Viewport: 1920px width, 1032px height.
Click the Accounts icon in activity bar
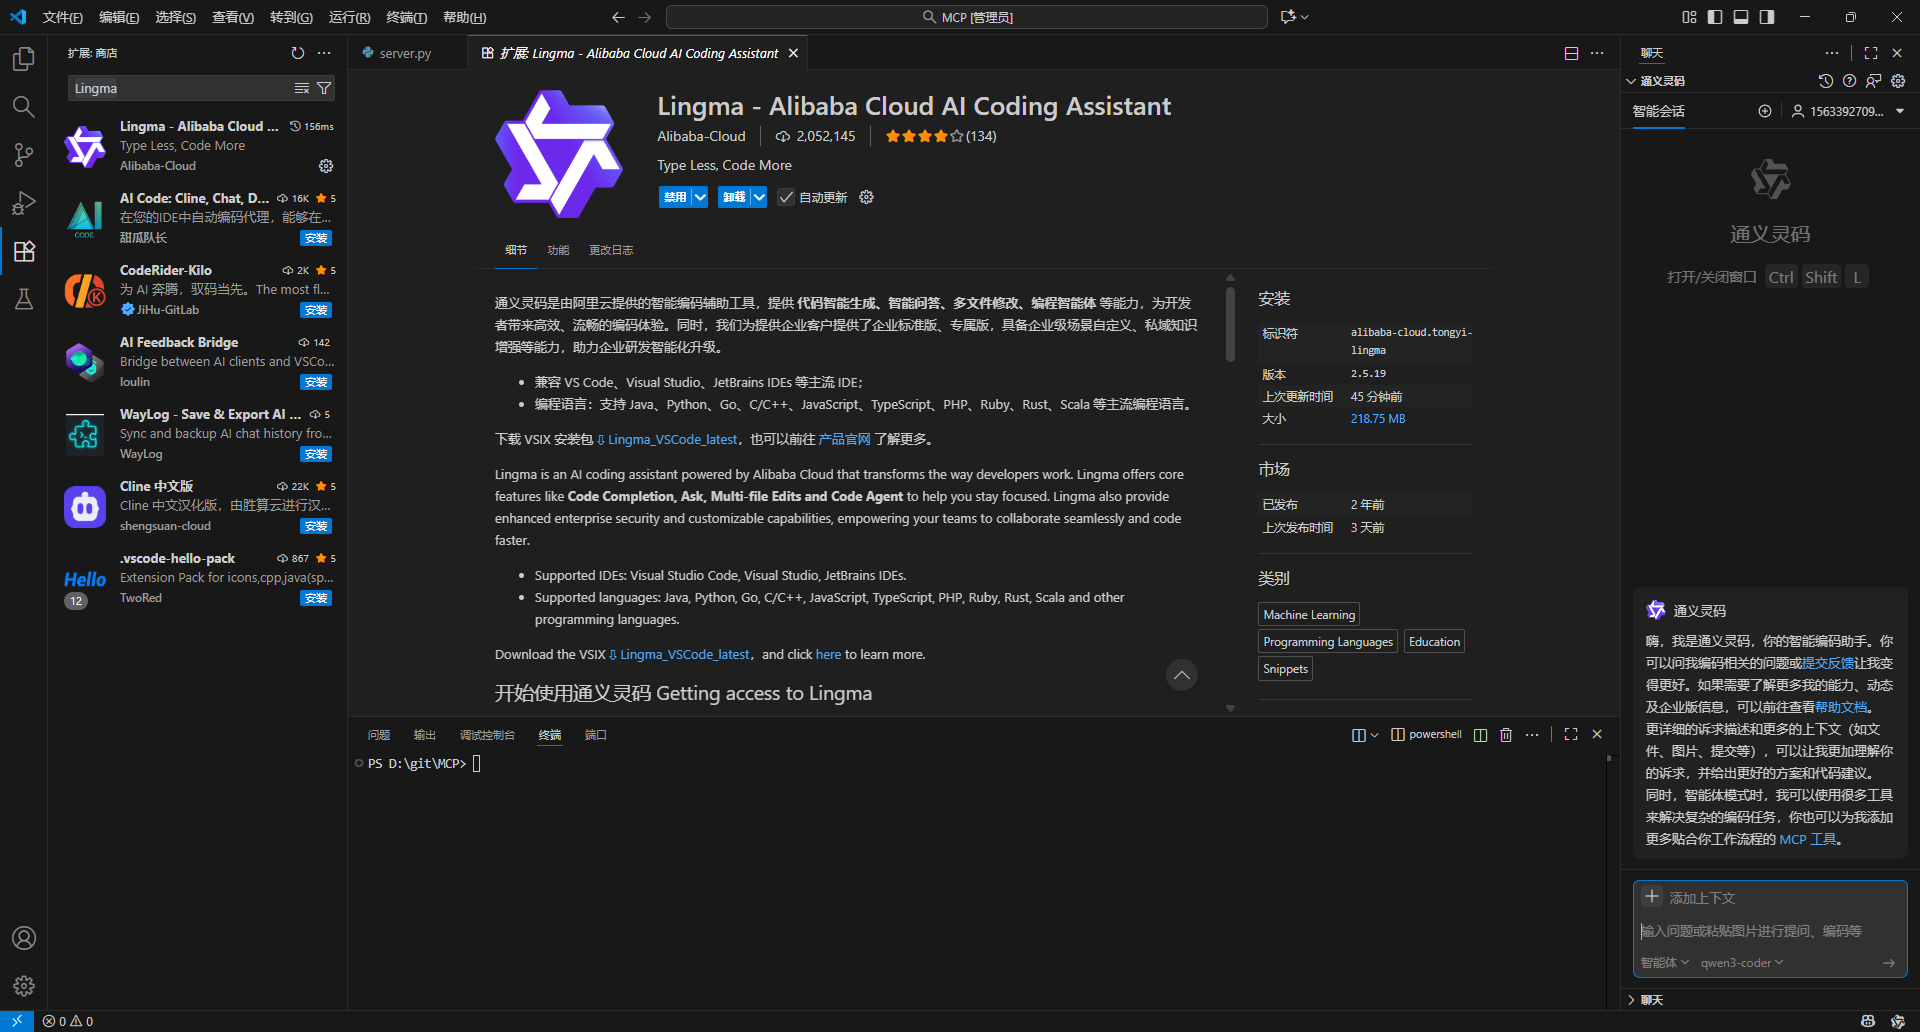(24, 938)
